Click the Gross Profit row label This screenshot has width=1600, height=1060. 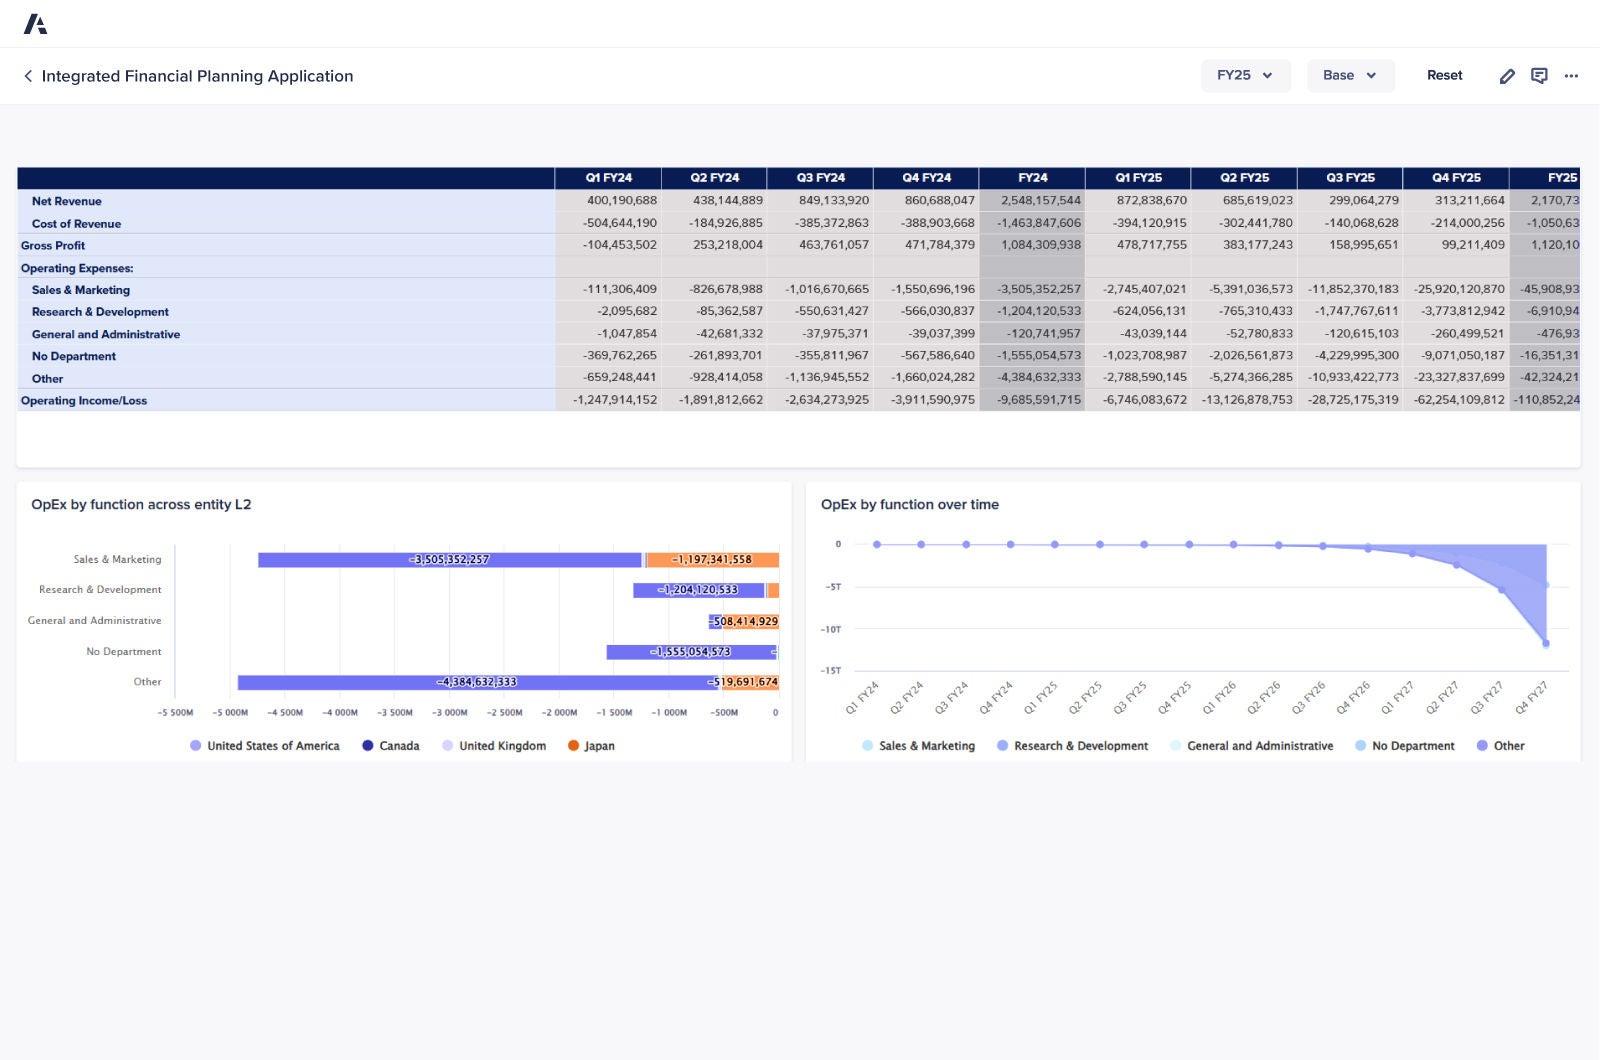pyautogui.click(x=53, y=245)
